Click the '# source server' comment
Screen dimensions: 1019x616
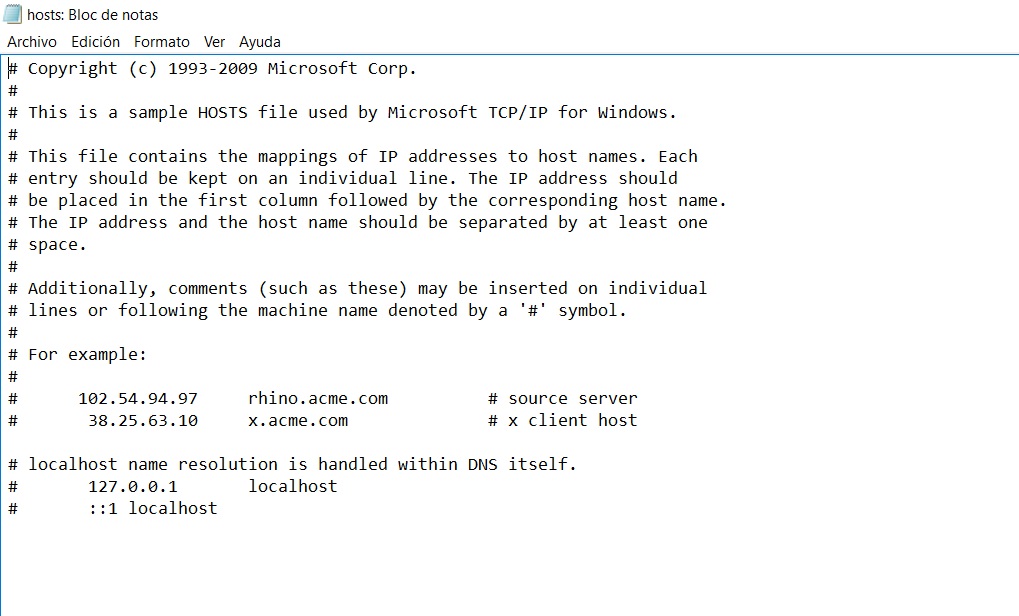pyautogui.click(x=563, y=398)
